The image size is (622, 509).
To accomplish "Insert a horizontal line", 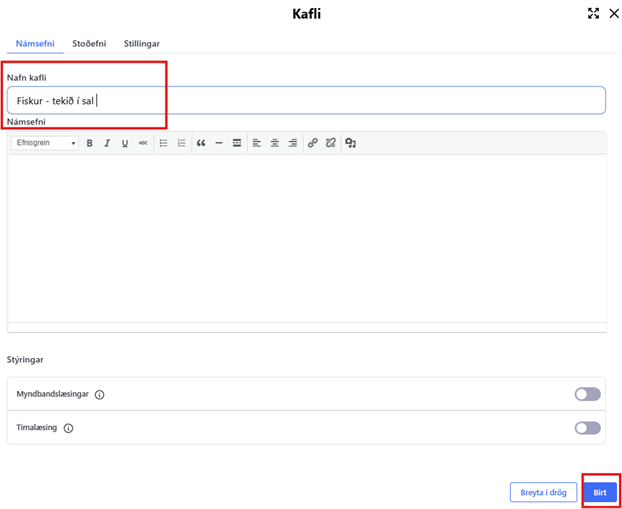I will 219,143.
